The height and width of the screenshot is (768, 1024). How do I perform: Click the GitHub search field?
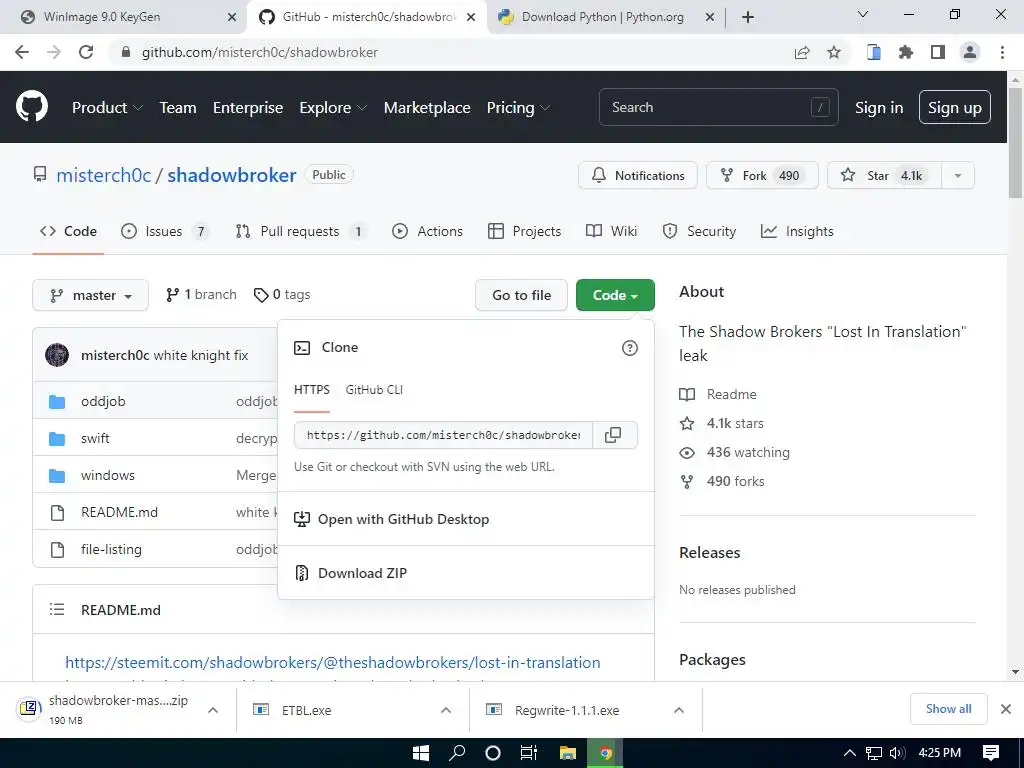[718, 107]
